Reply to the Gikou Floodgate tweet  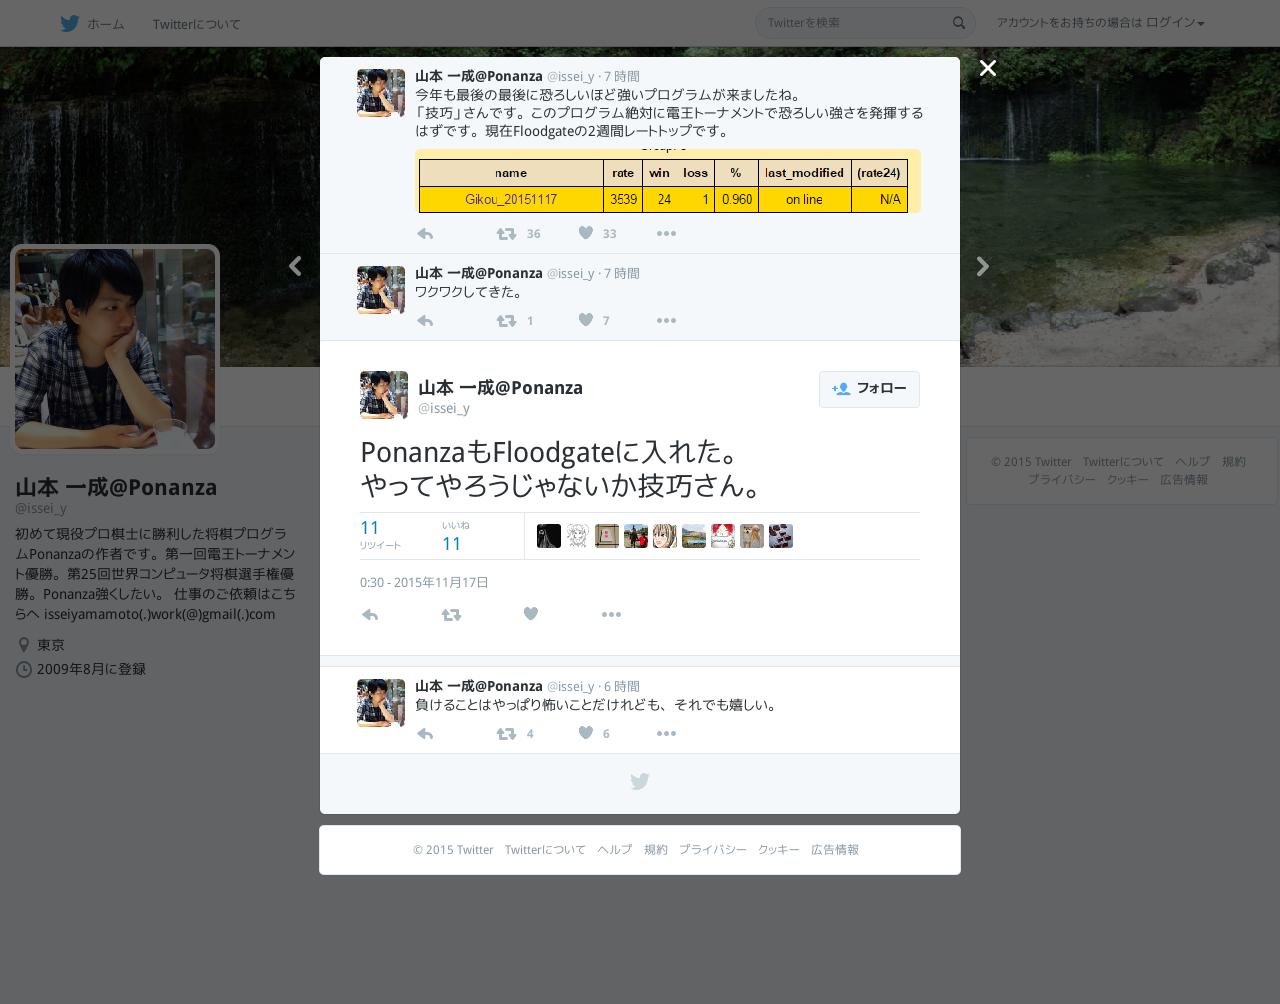[425, 234]
